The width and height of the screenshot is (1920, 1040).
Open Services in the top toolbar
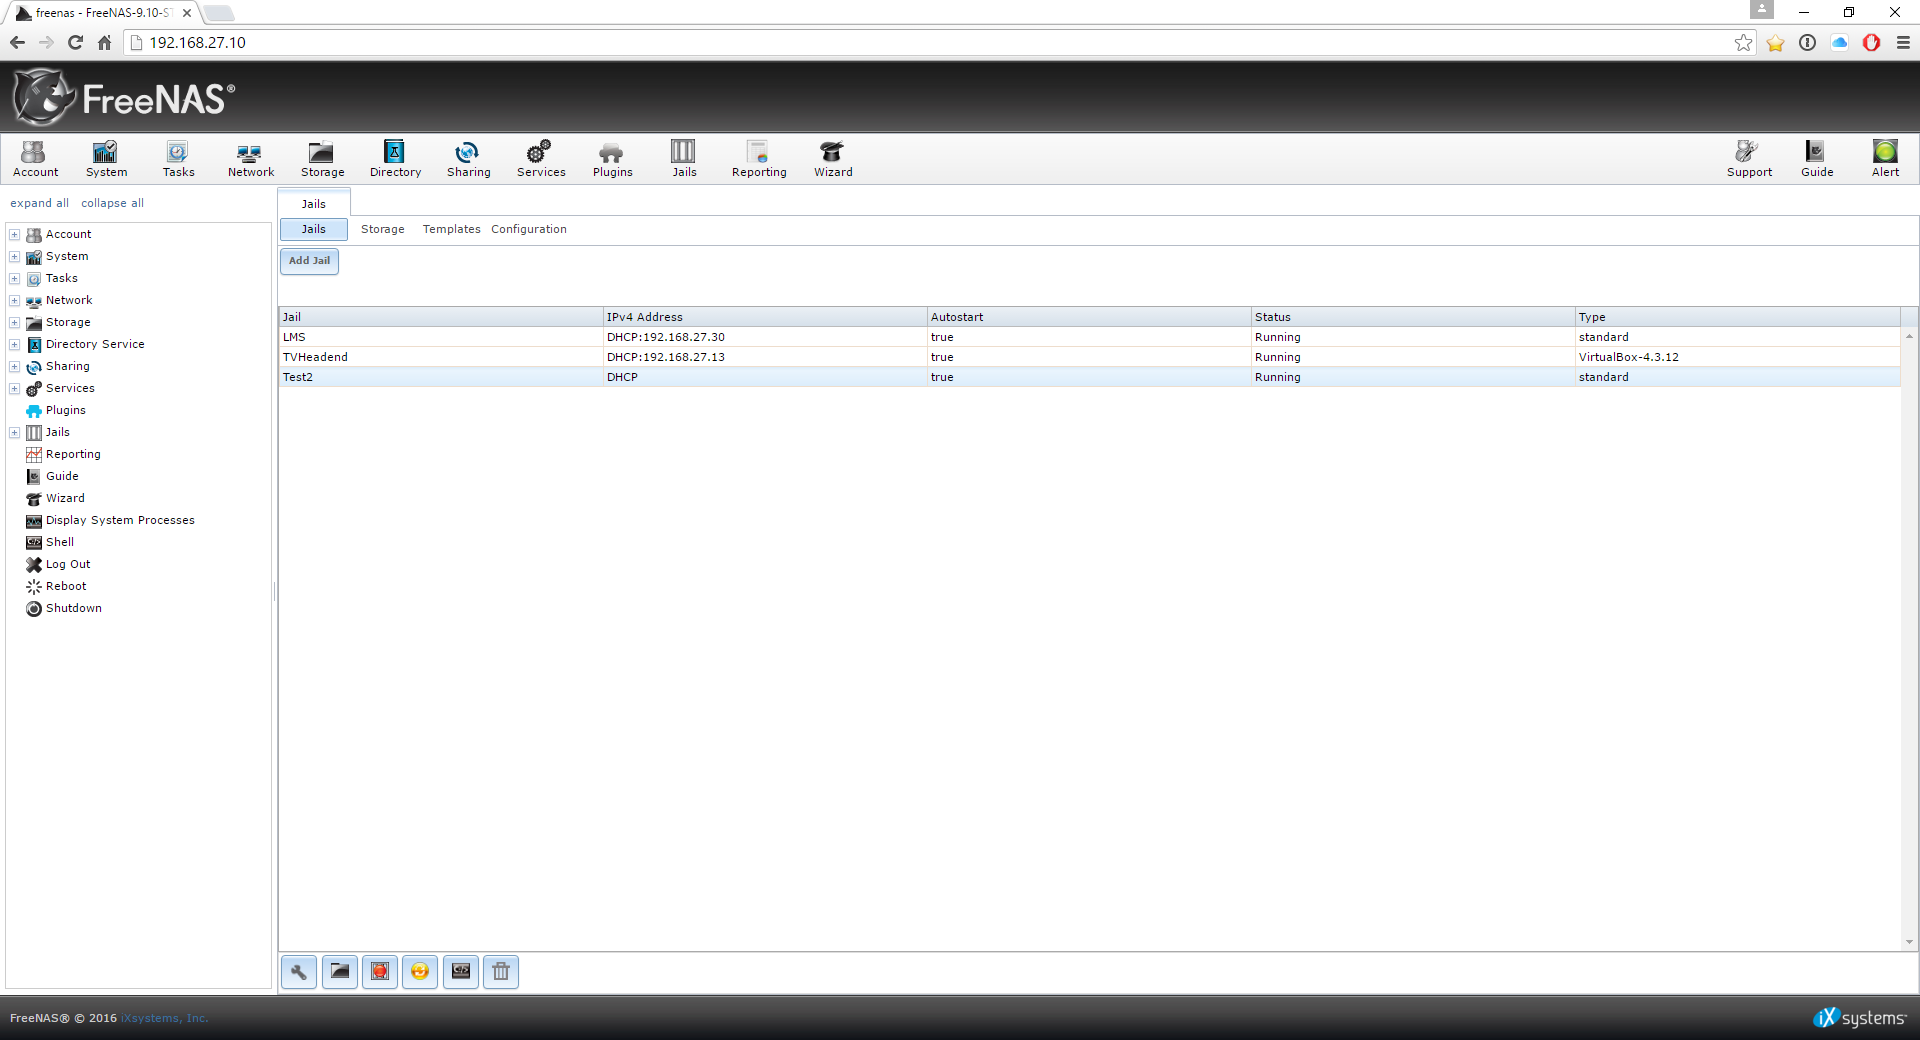click(541, 159)
